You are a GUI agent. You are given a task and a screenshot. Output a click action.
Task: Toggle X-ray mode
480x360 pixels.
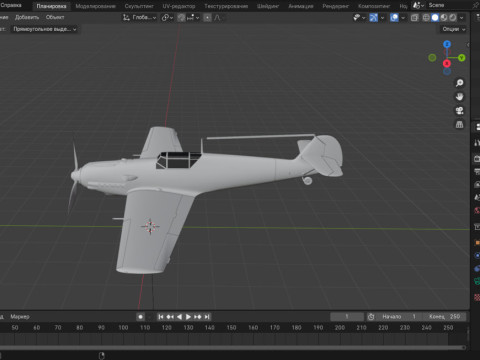(414, 17)
